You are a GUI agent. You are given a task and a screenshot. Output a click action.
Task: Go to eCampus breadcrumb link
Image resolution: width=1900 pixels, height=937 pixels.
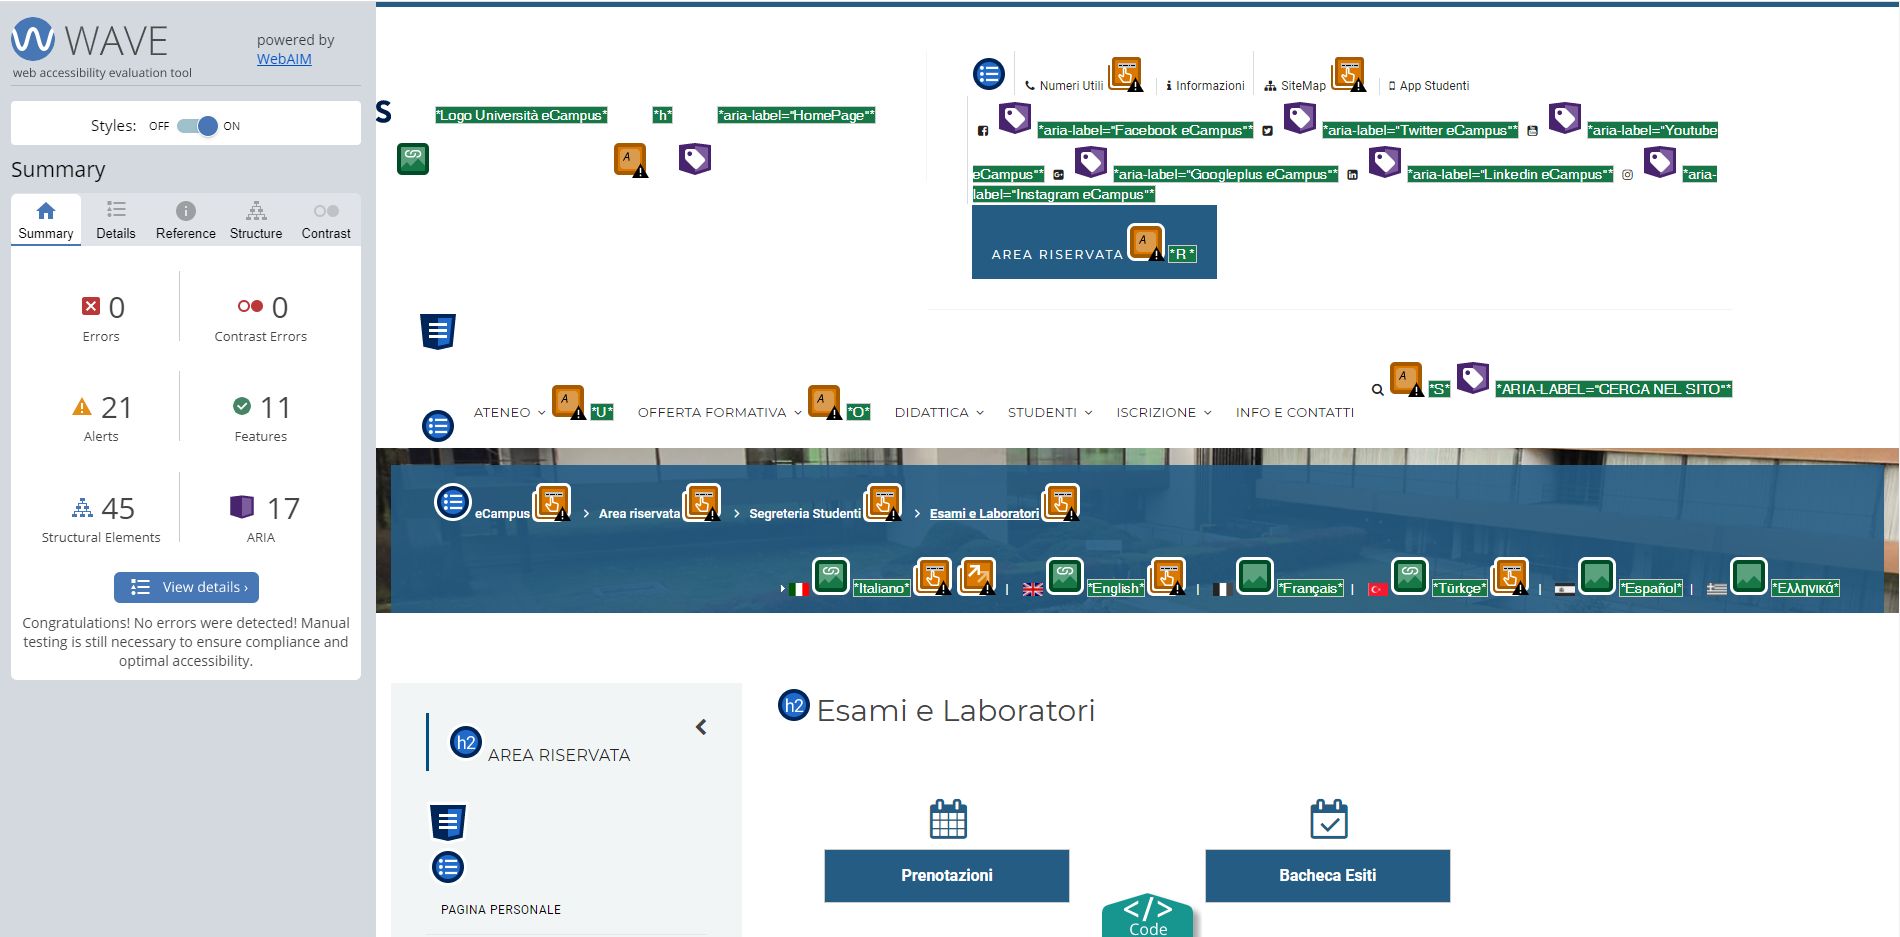tap(502, 514)
